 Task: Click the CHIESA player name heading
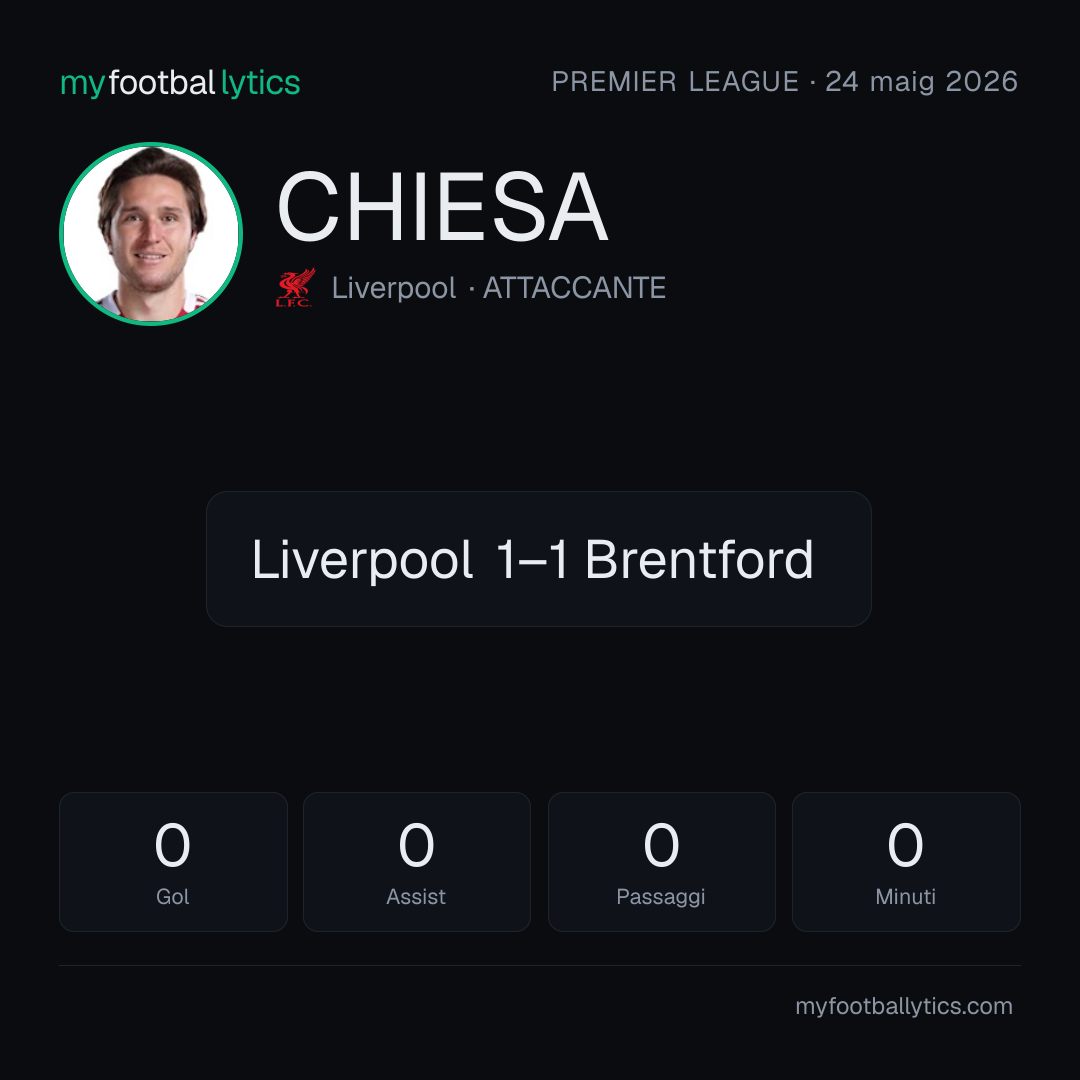pyautogui.click(x=442, y=207)
